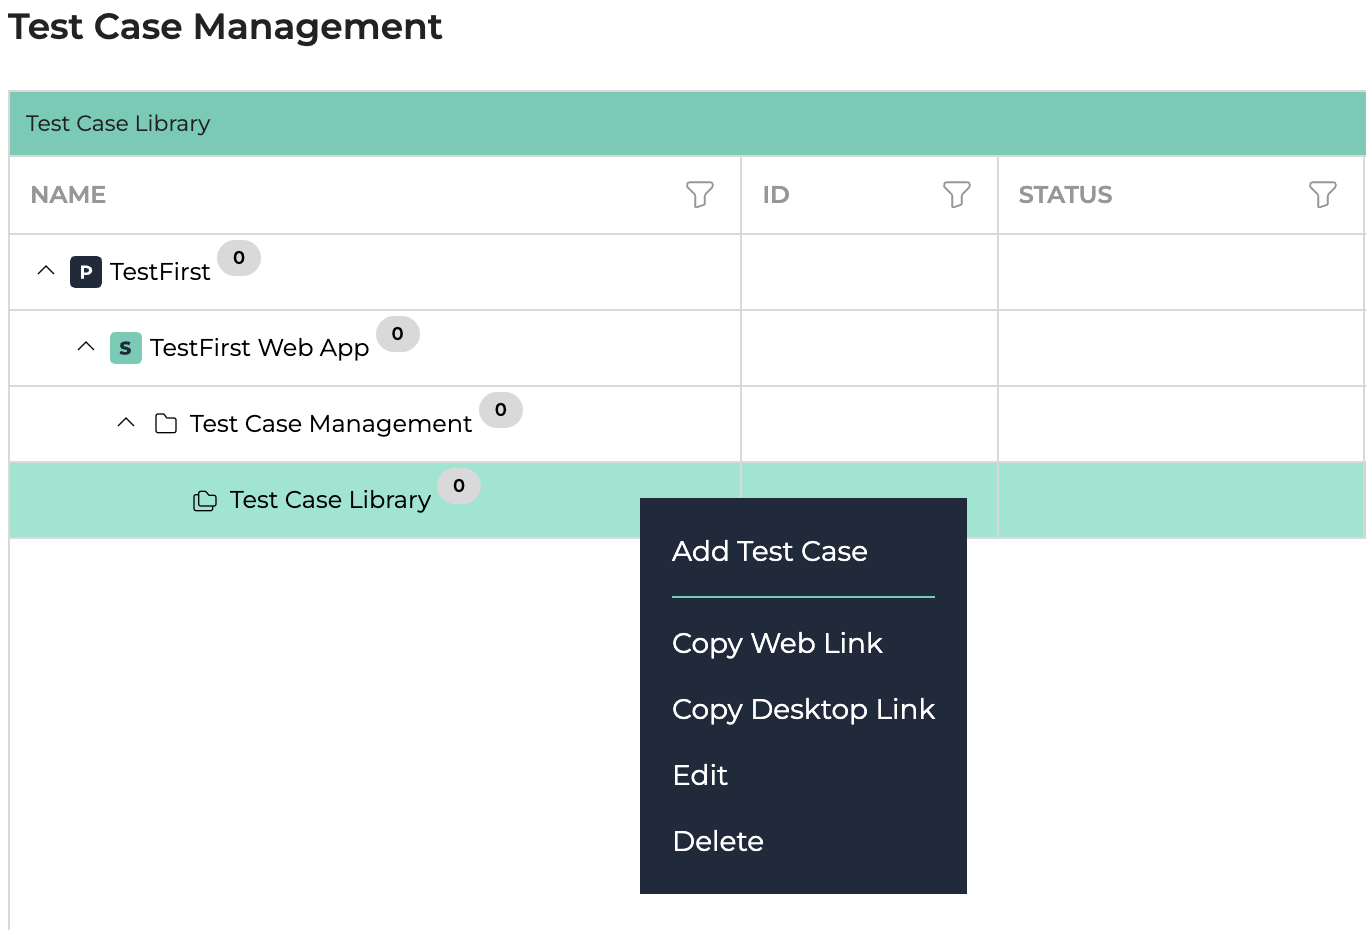The width and height of the screenshot is (1366, 930).
Task: Click the count badge beside TestFirst Web App
Action: point(398,334)
